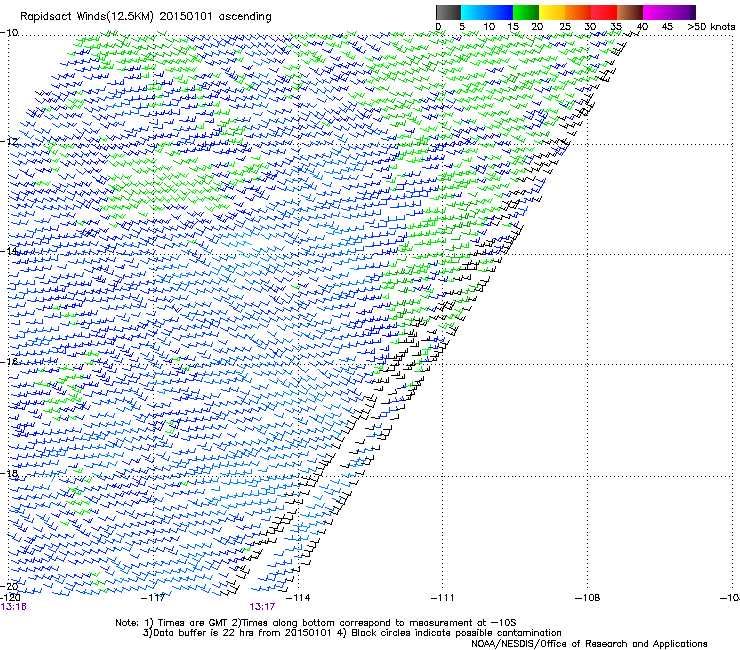
Task: Click the brown 35-40 knots legend swatch
Action: coord(630,12)
